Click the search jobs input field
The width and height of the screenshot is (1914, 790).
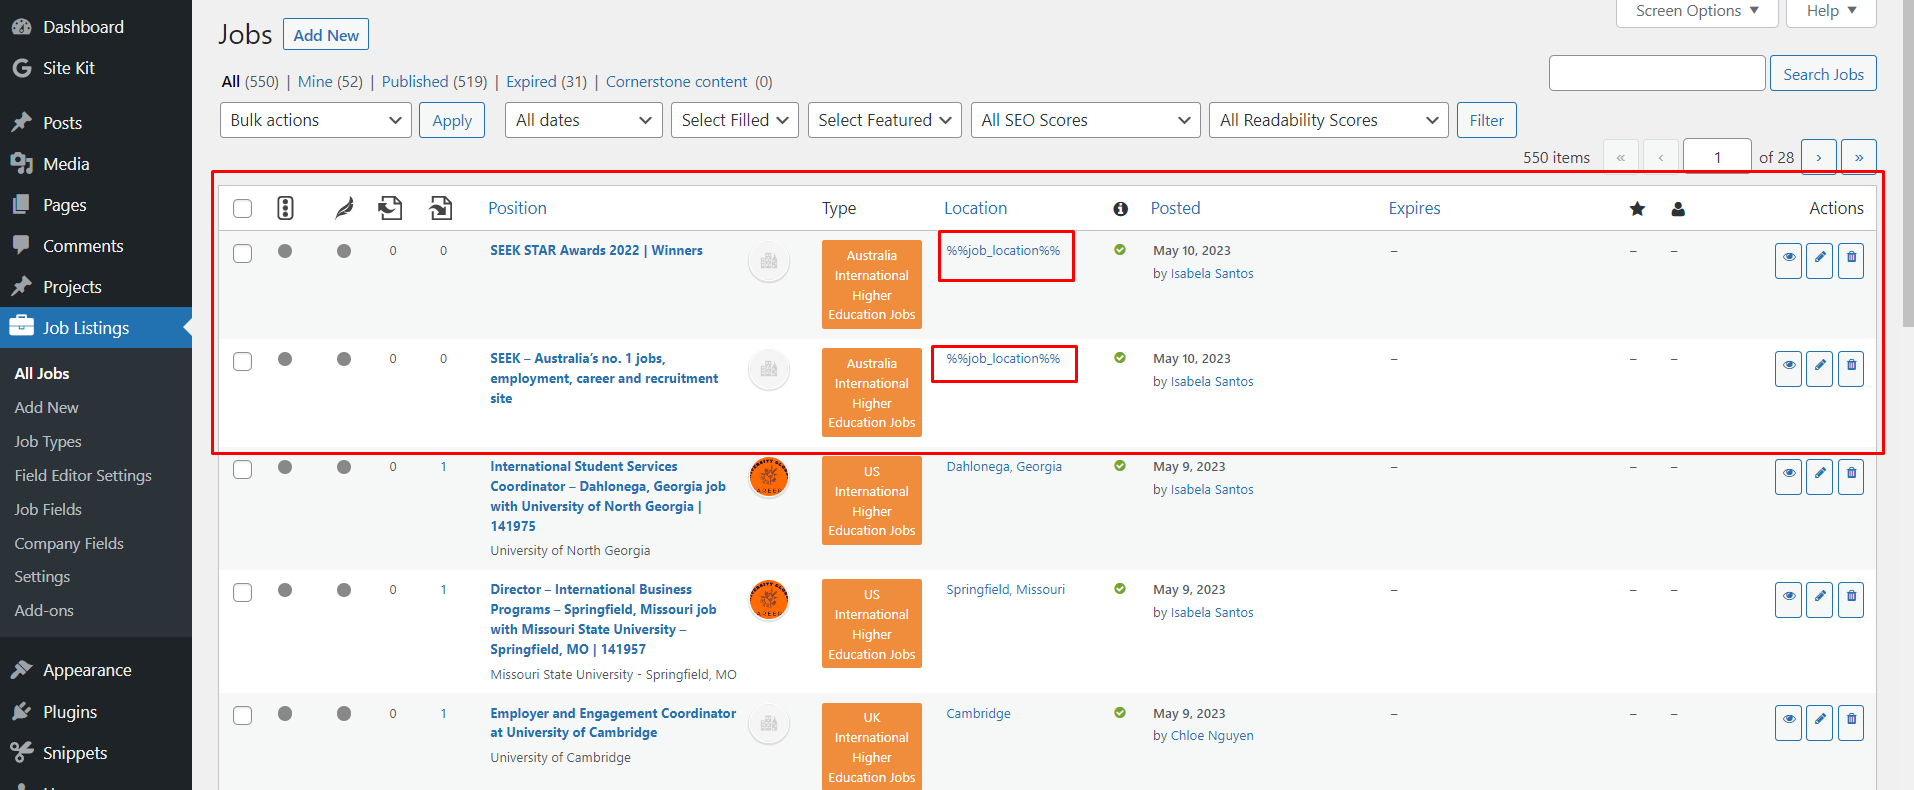(1657, 74)
